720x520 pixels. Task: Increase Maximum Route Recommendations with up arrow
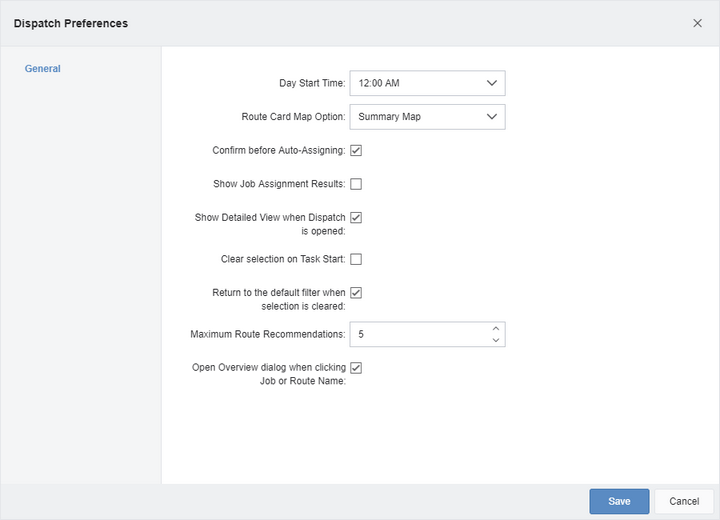click(x=495, y=328)
